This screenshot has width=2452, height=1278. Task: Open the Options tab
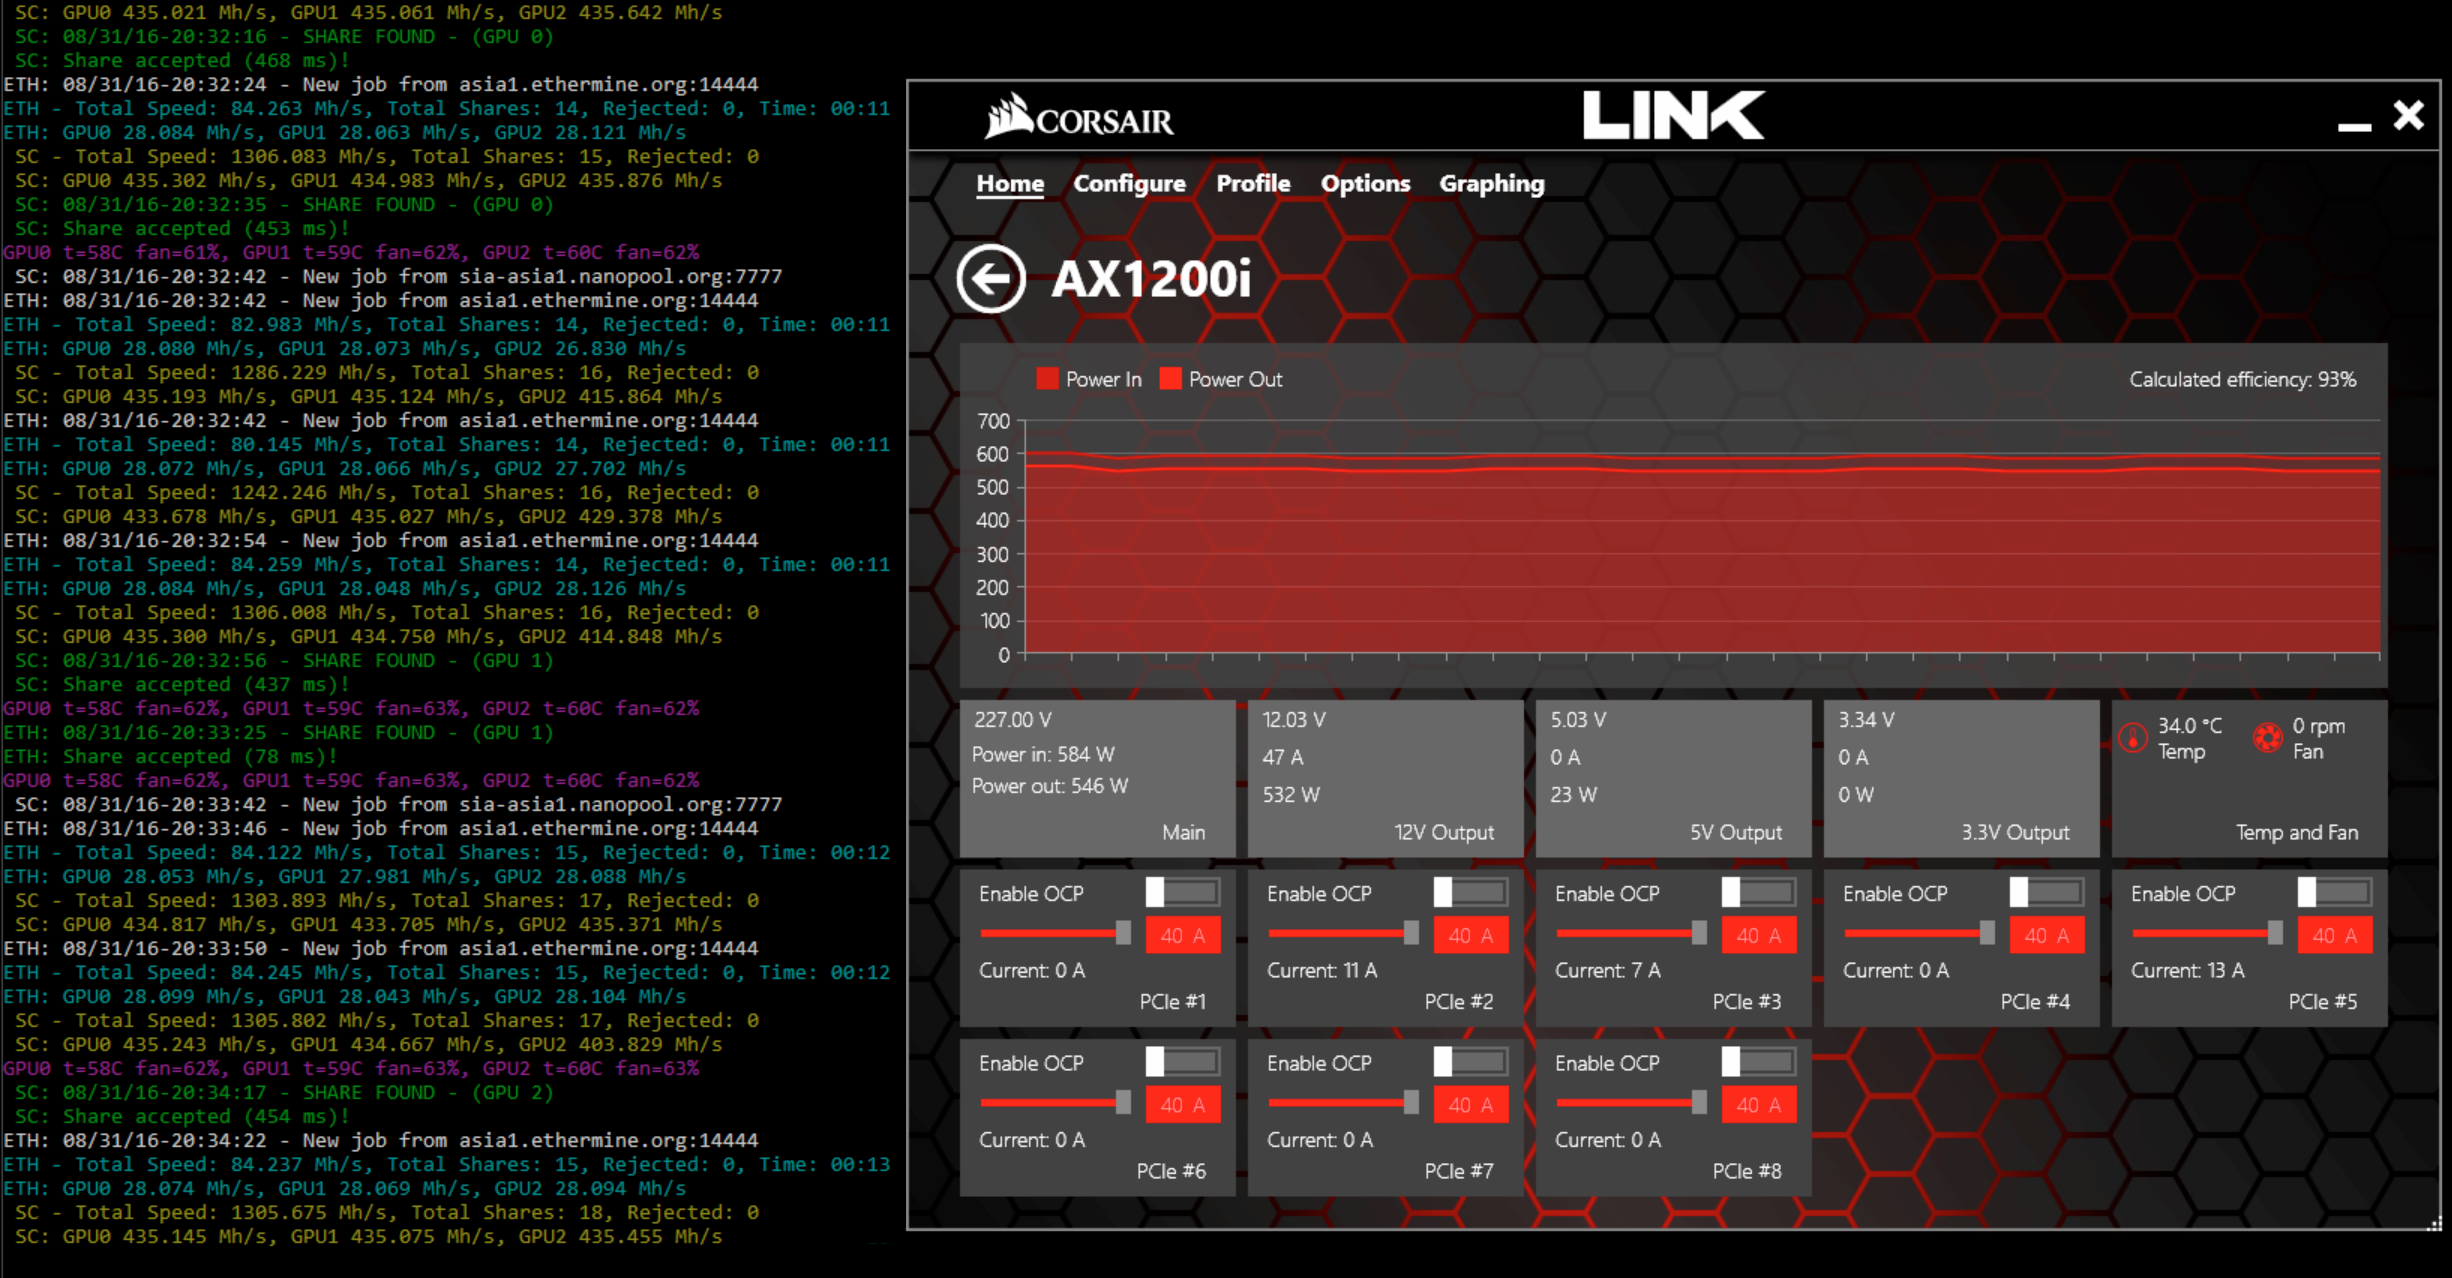[1365, 184]
